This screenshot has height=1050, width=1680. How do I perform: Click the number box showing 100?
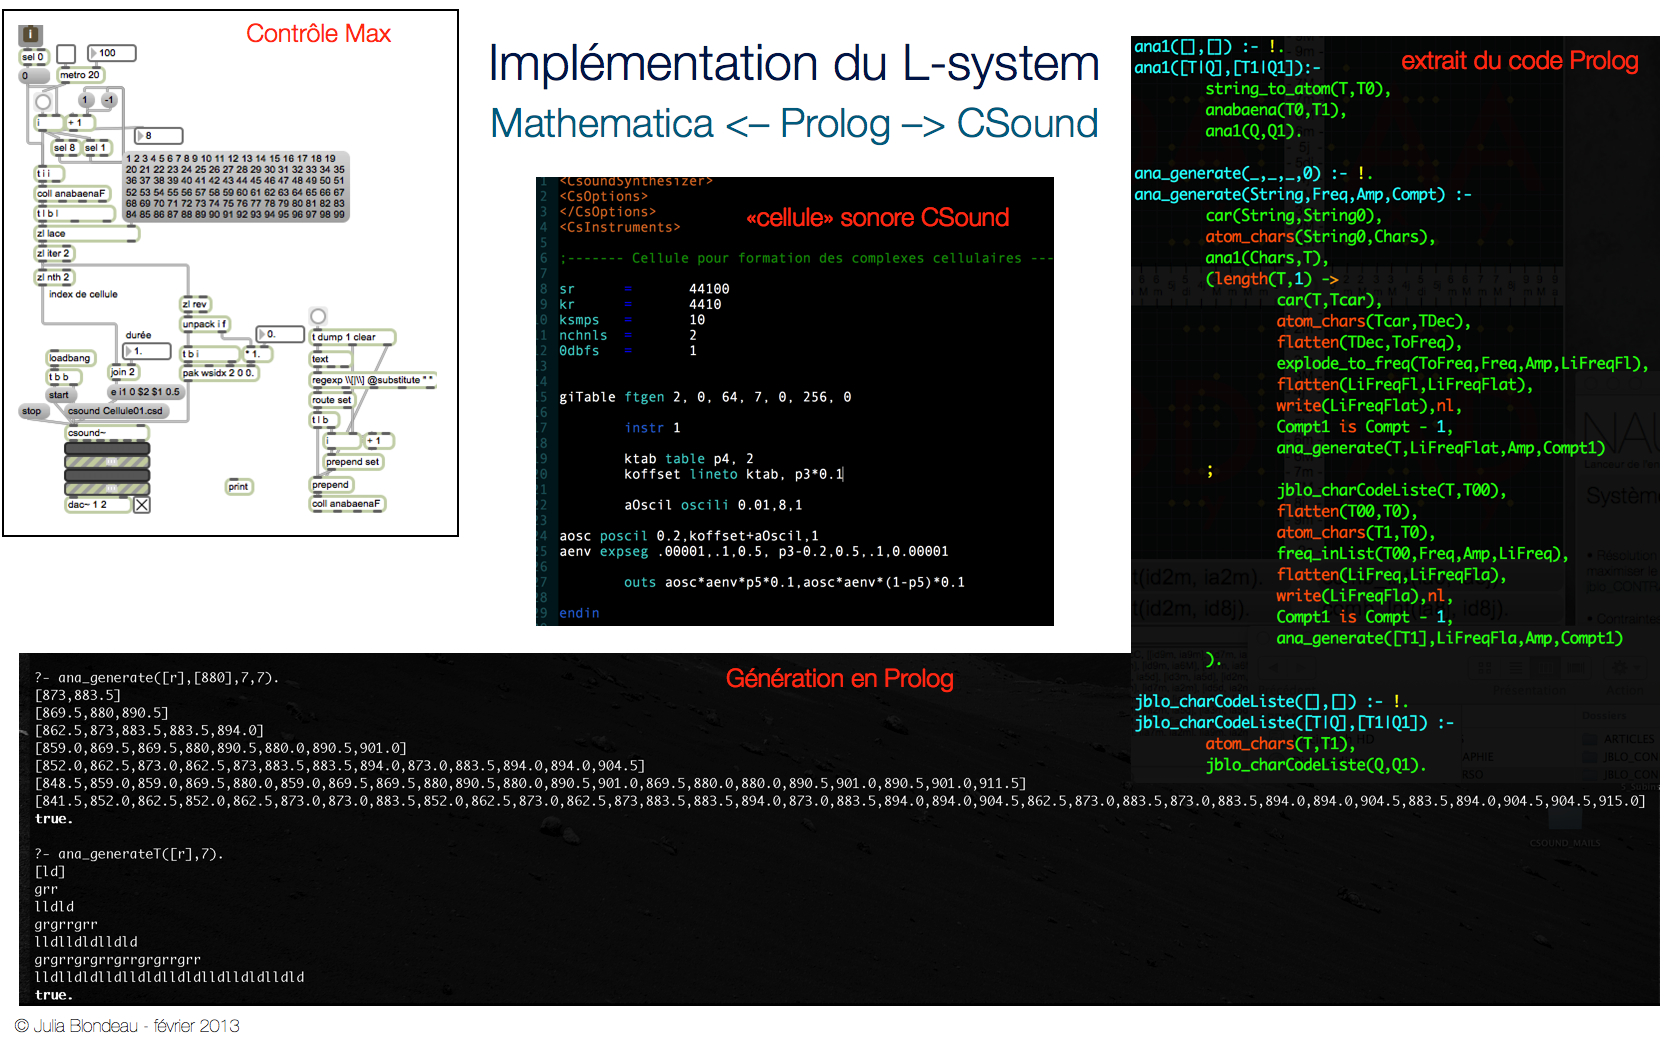coord(111,53)
